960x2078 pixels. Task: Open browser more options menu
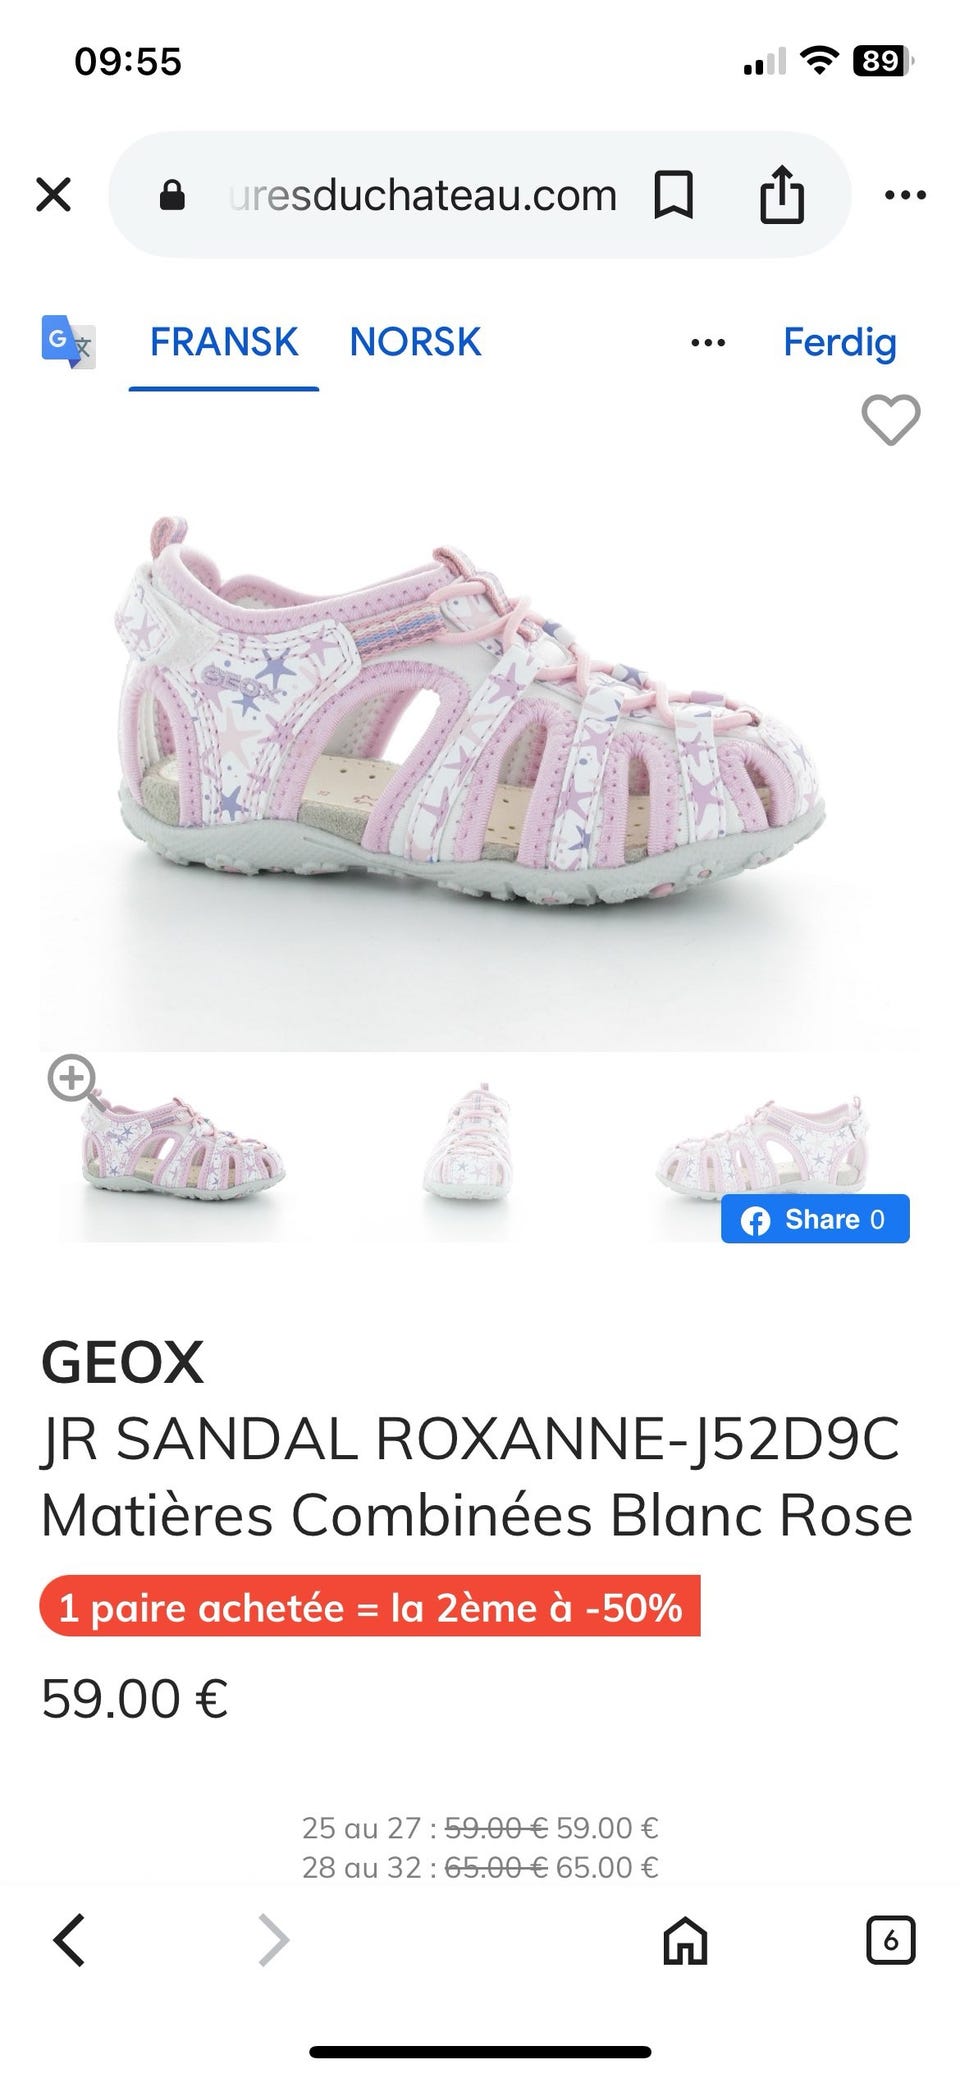(x=905, y=195)
